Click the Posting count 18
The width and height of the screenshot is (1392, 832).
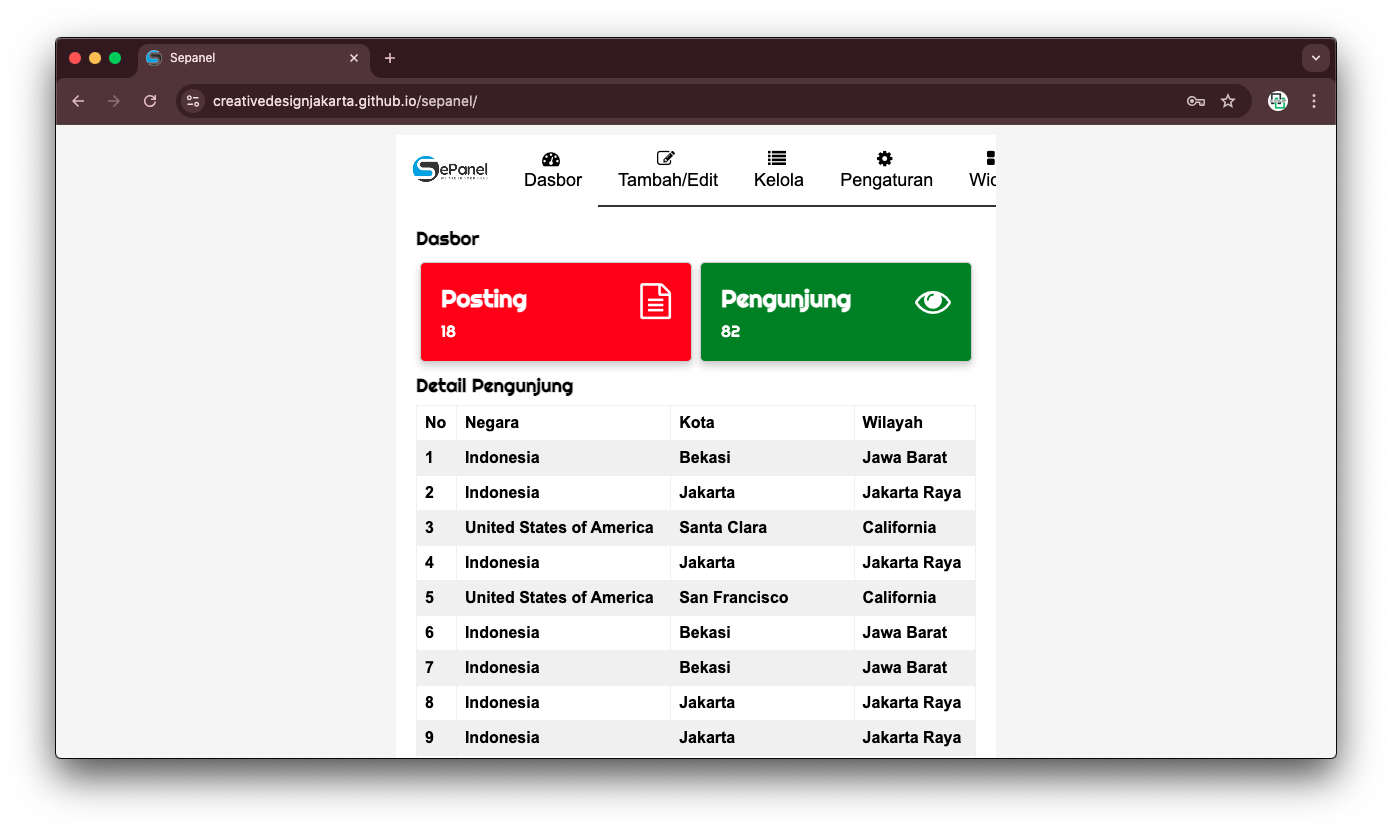[448, 332]
